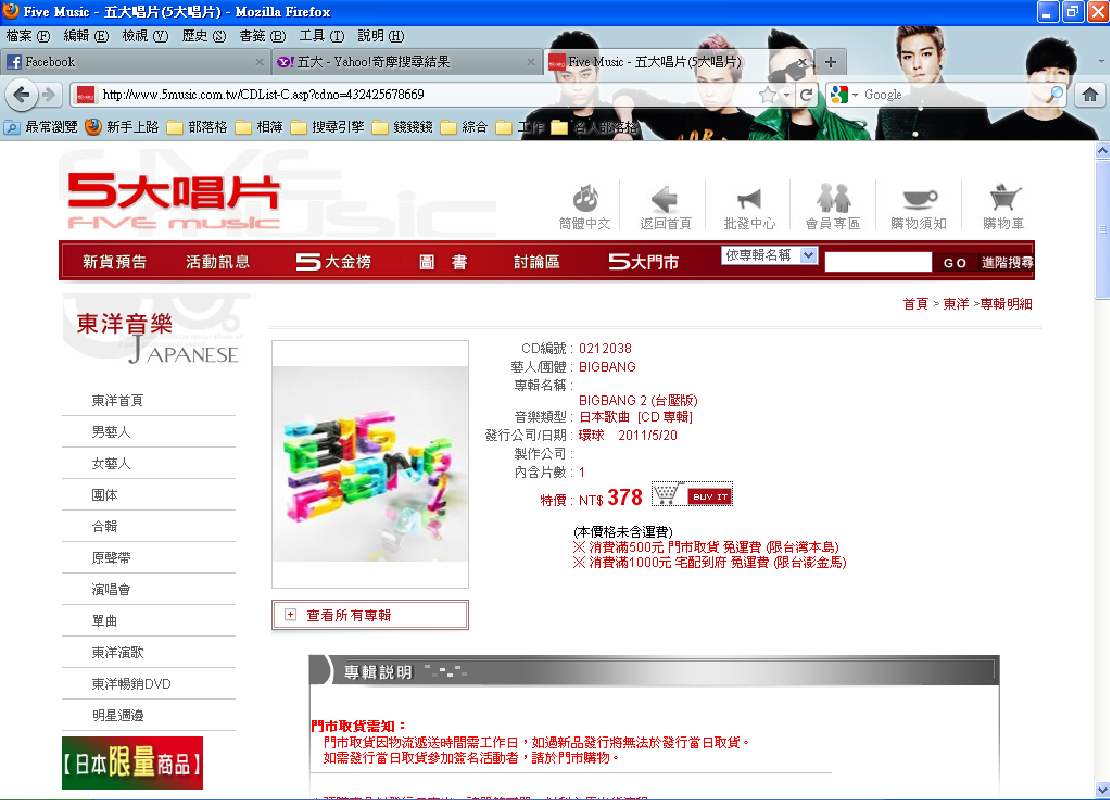Click the 首頁 breadcrumb link
Viewport: 1110px width, 800px height.
tap(915, 304)
